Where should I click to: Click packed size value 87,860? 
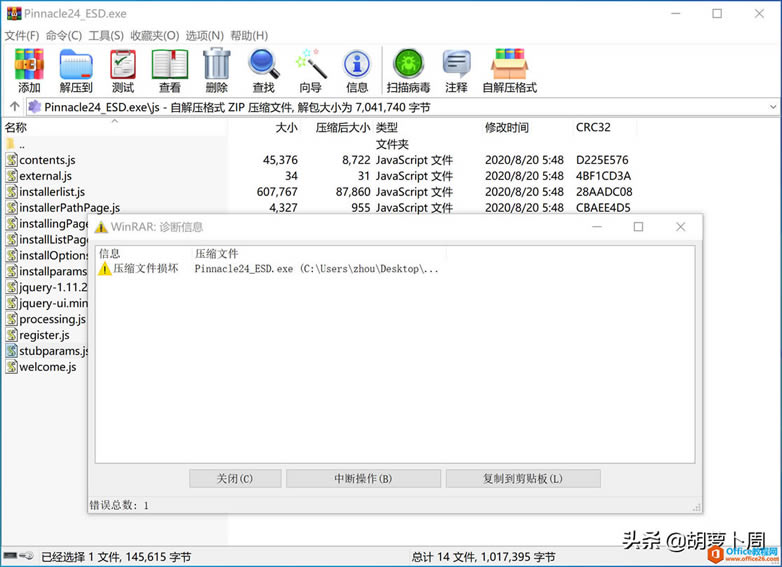point(353,191)
